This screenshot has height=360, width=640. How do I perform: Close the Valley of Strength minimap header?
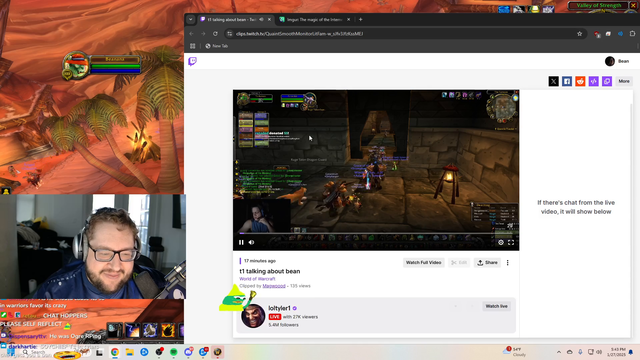click(x=633, y=5)
